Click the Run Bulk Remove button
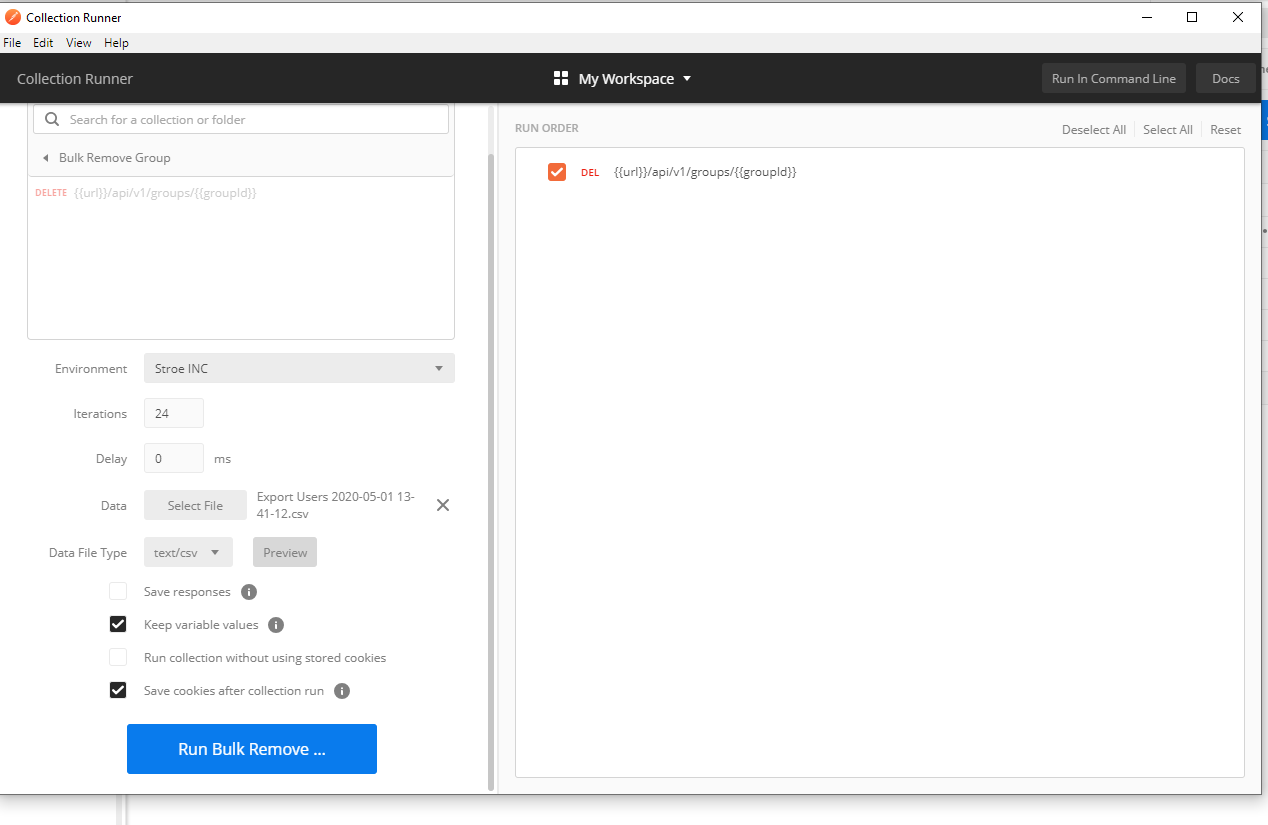Screen dimensions: 1268x825 (x=252, y=749)
